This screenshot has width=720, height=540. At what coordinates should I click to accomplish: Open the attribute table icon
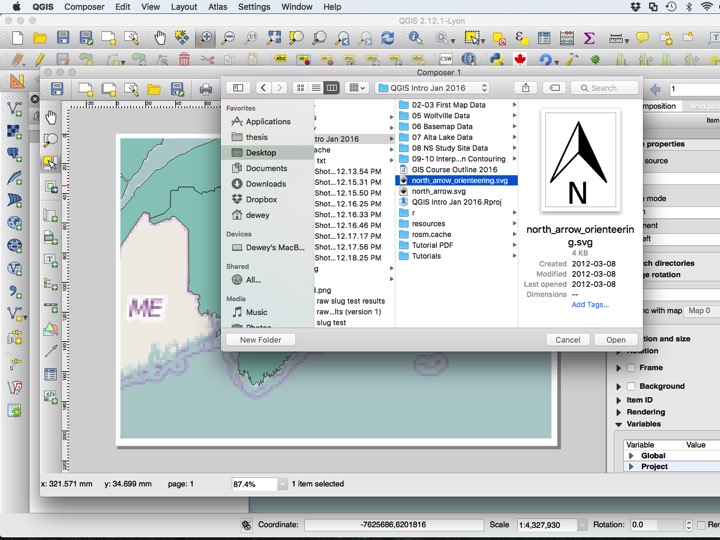point(544,38)
